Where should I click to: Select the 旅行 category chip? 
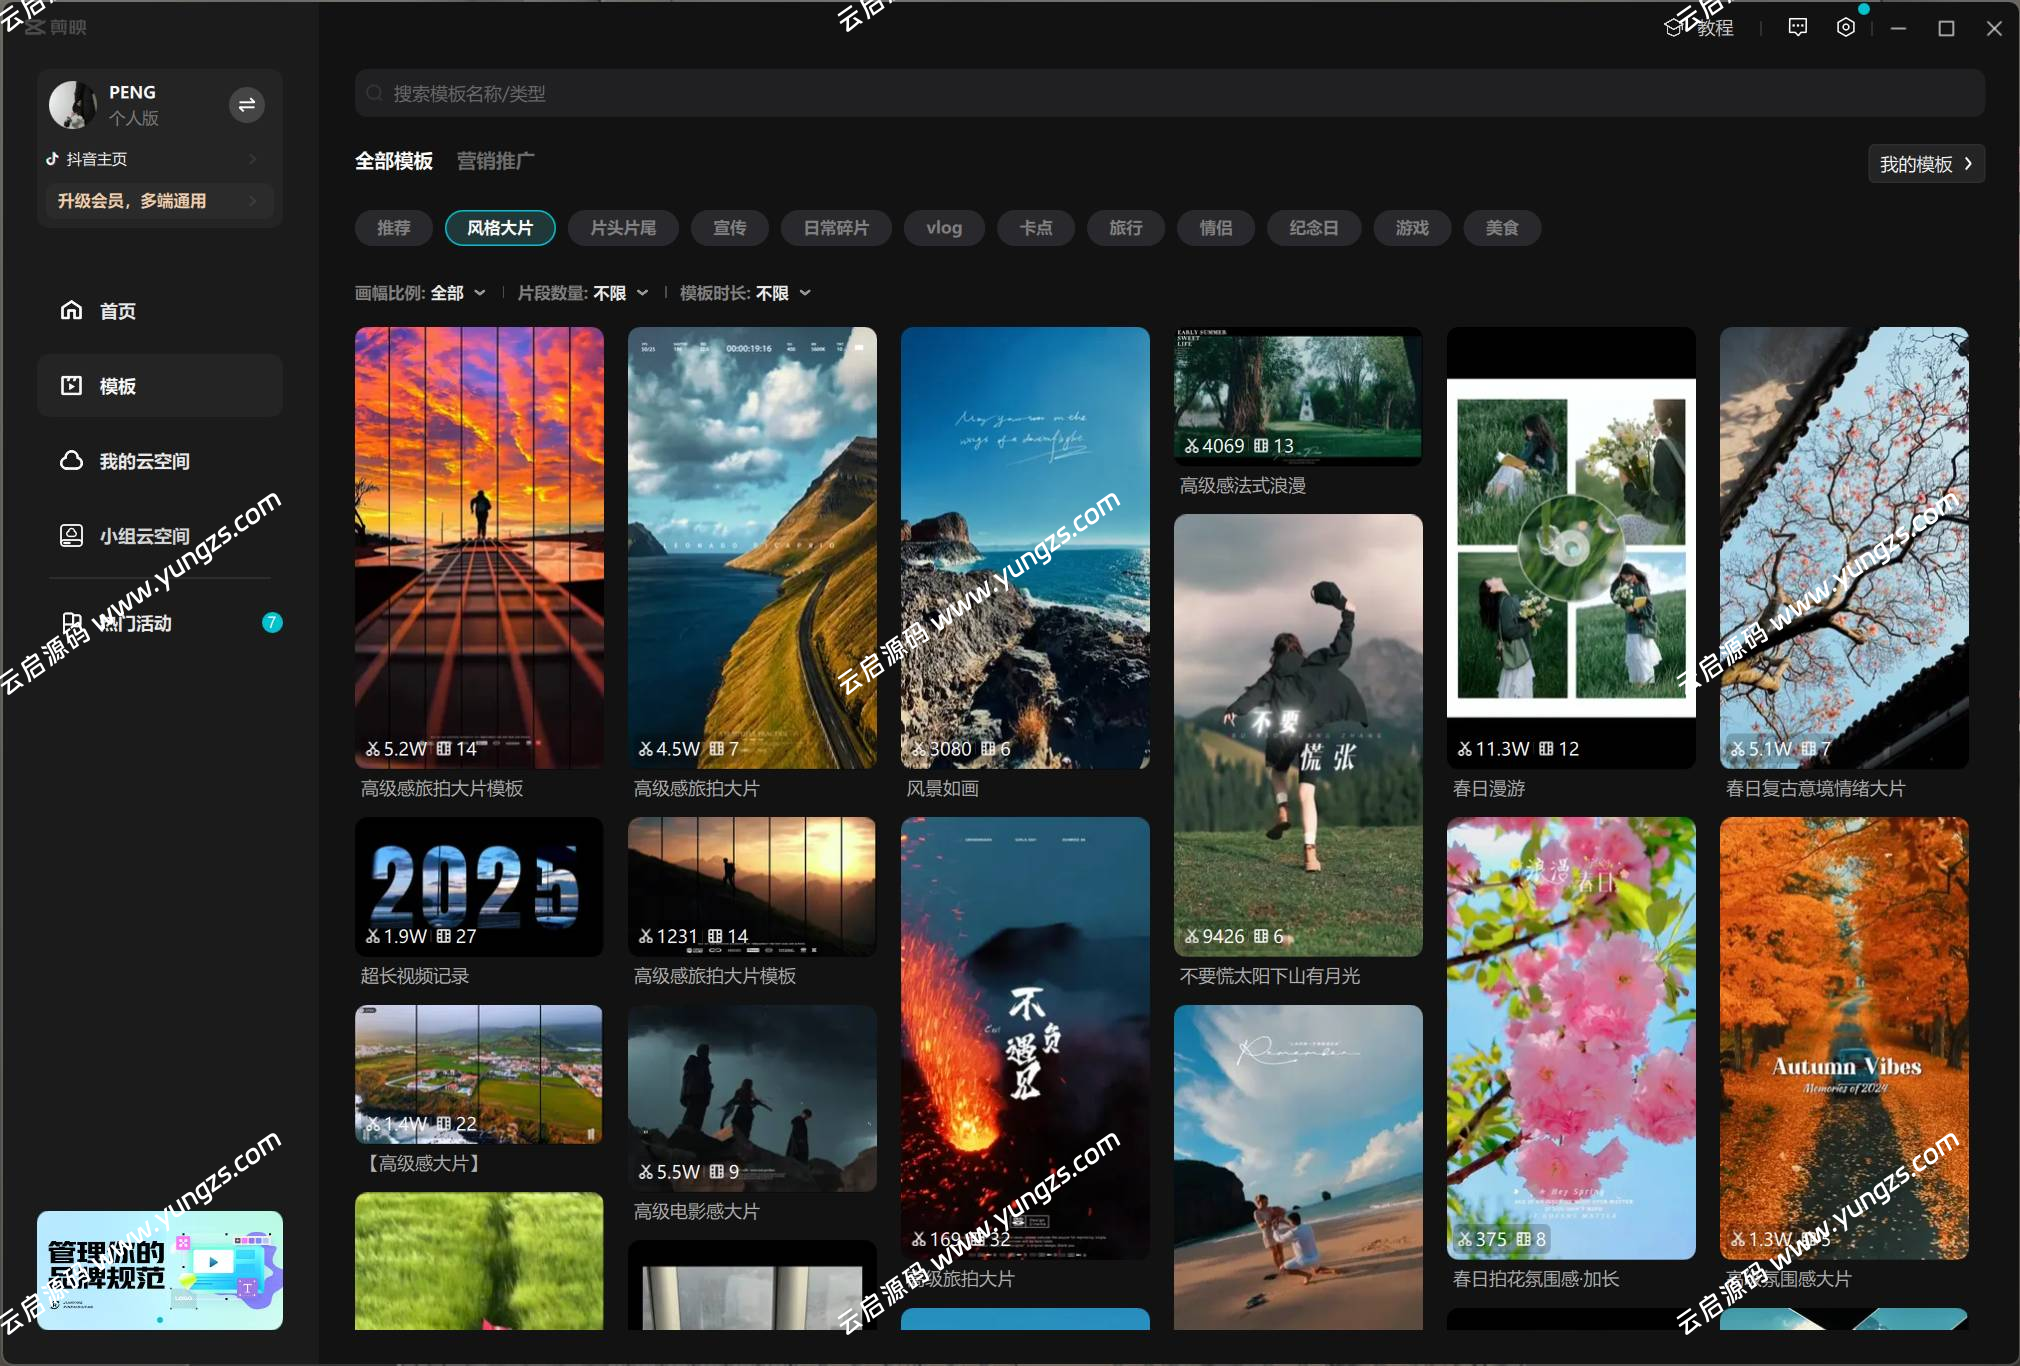[x=1125, y=228]
